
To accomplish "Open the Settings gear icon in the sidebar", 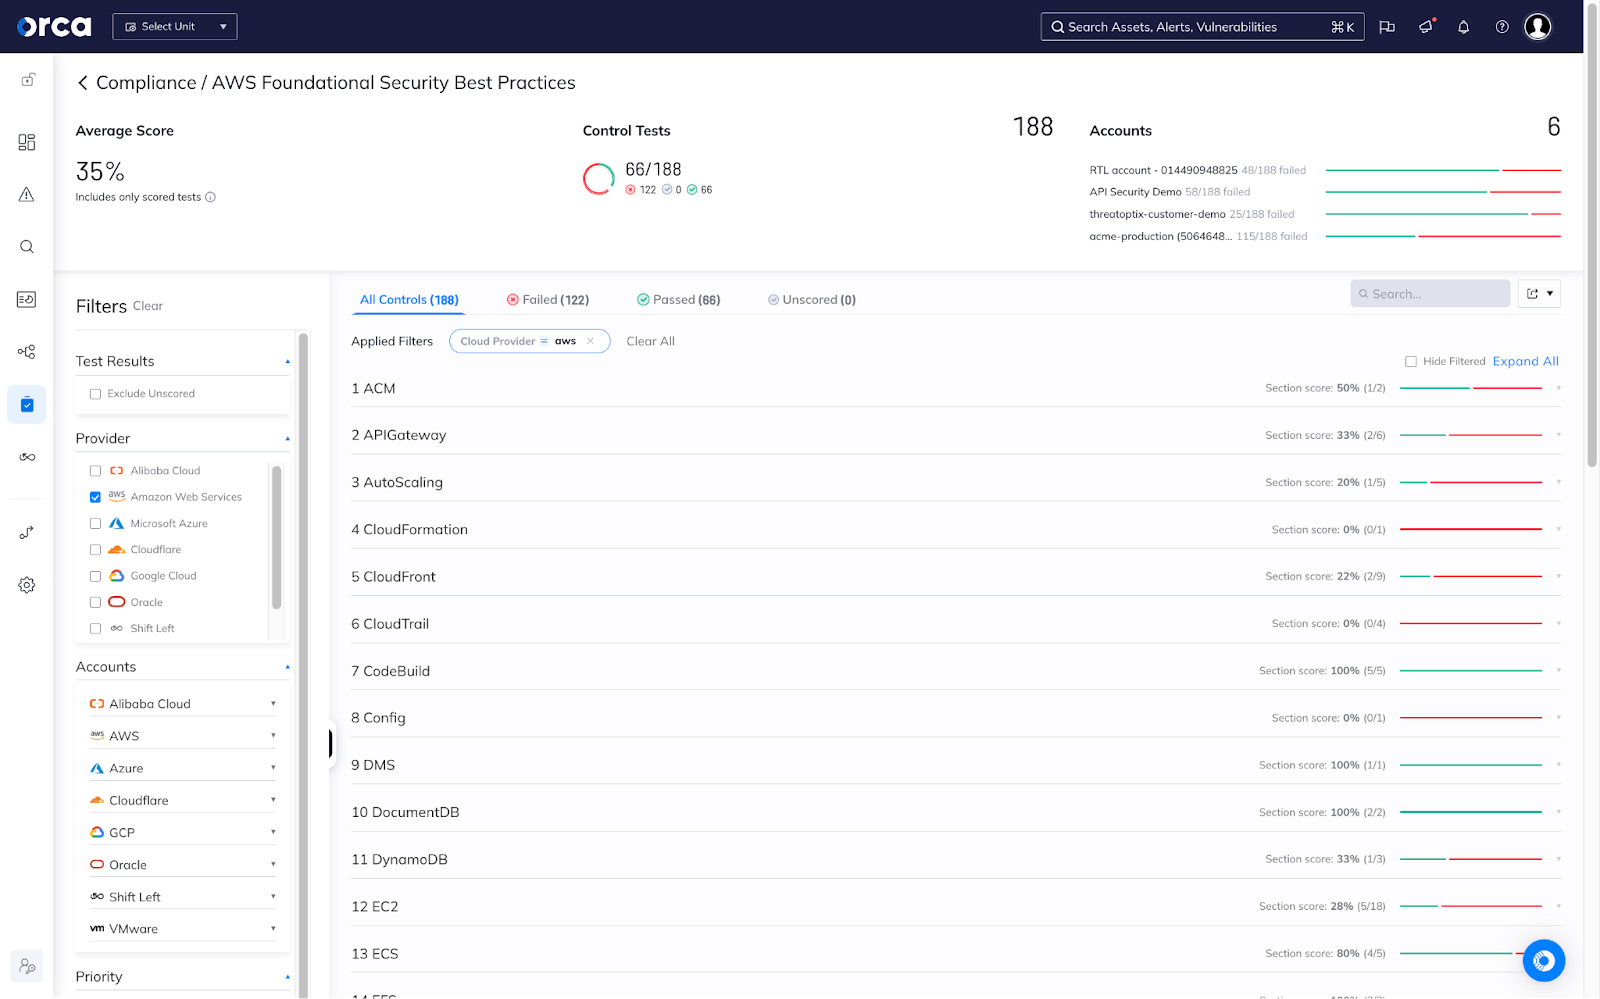I will 26,585.
